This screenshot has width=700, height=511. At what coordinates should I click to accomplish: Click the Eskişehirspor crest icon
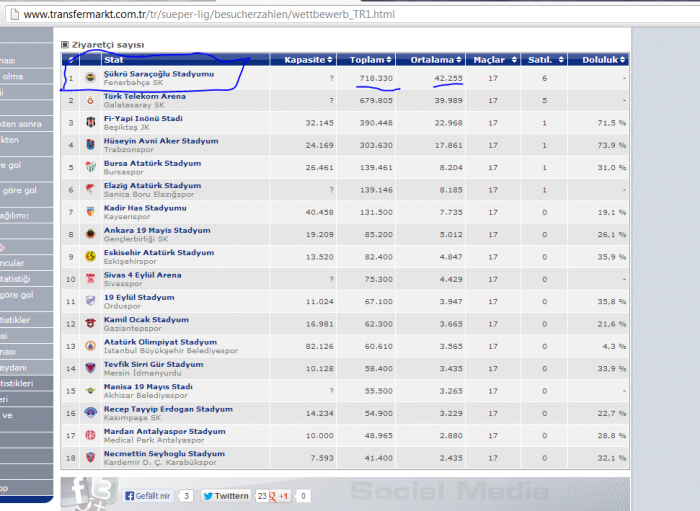point(90,256)
